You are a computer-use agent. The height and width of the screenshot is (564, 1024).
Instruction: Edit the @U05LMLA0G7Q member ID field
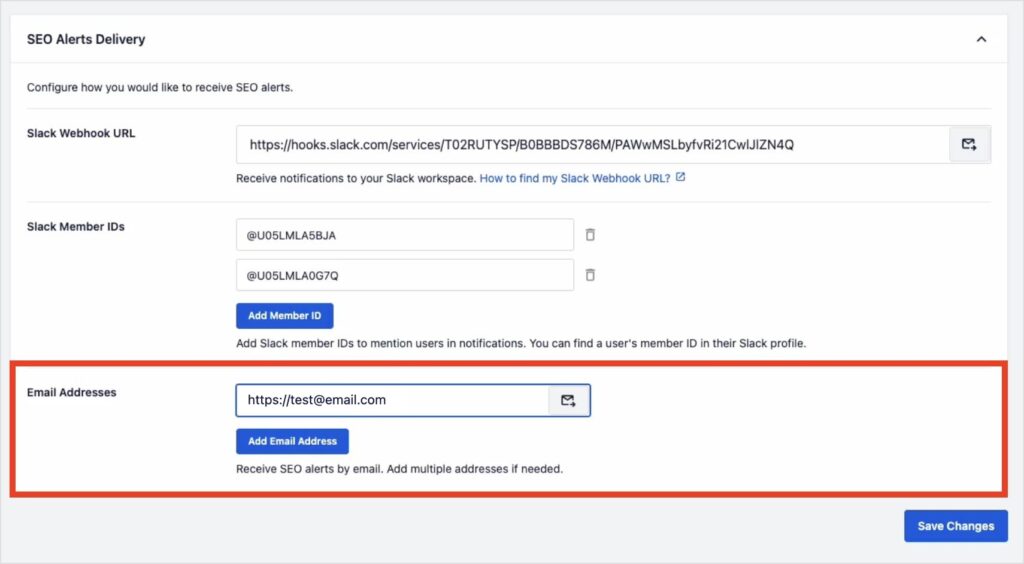point(405,275)
